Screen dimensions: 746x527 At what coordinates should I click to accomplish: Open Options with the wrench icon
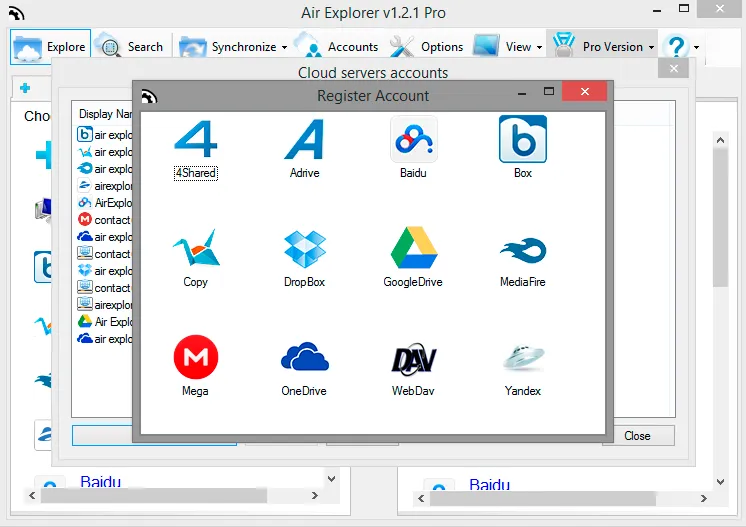click(x=426, y=47)
